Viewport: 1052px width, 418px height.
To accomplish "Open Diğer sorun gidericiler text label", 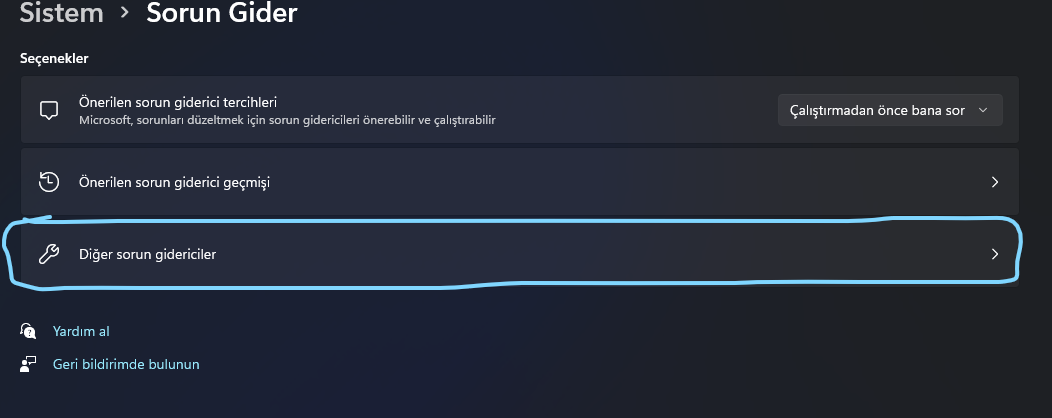I will click(x=148, y=254).
